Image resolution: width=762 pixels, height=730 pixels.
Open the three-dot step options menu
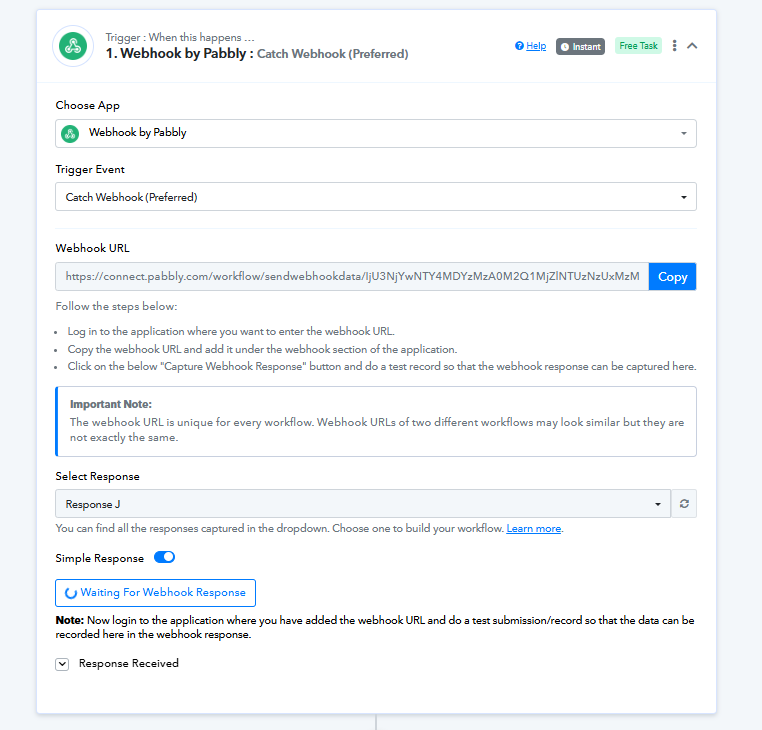coord(675,46)
